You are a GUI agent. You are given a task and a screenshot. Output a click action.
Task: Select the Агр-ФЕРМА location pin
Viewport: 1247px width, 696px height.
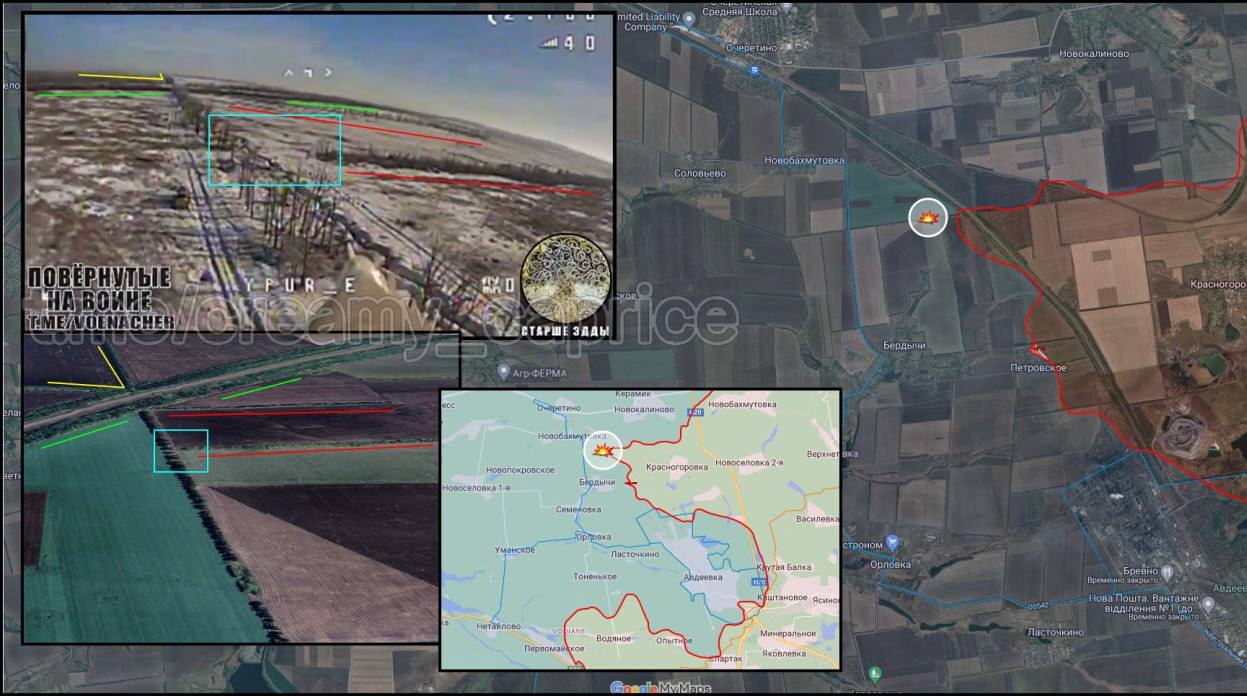504,372
